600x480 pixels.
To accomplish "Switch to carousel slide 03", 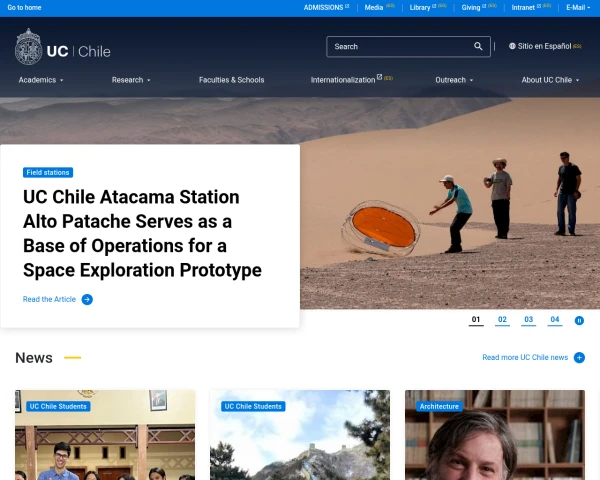I will coord(528,320).
